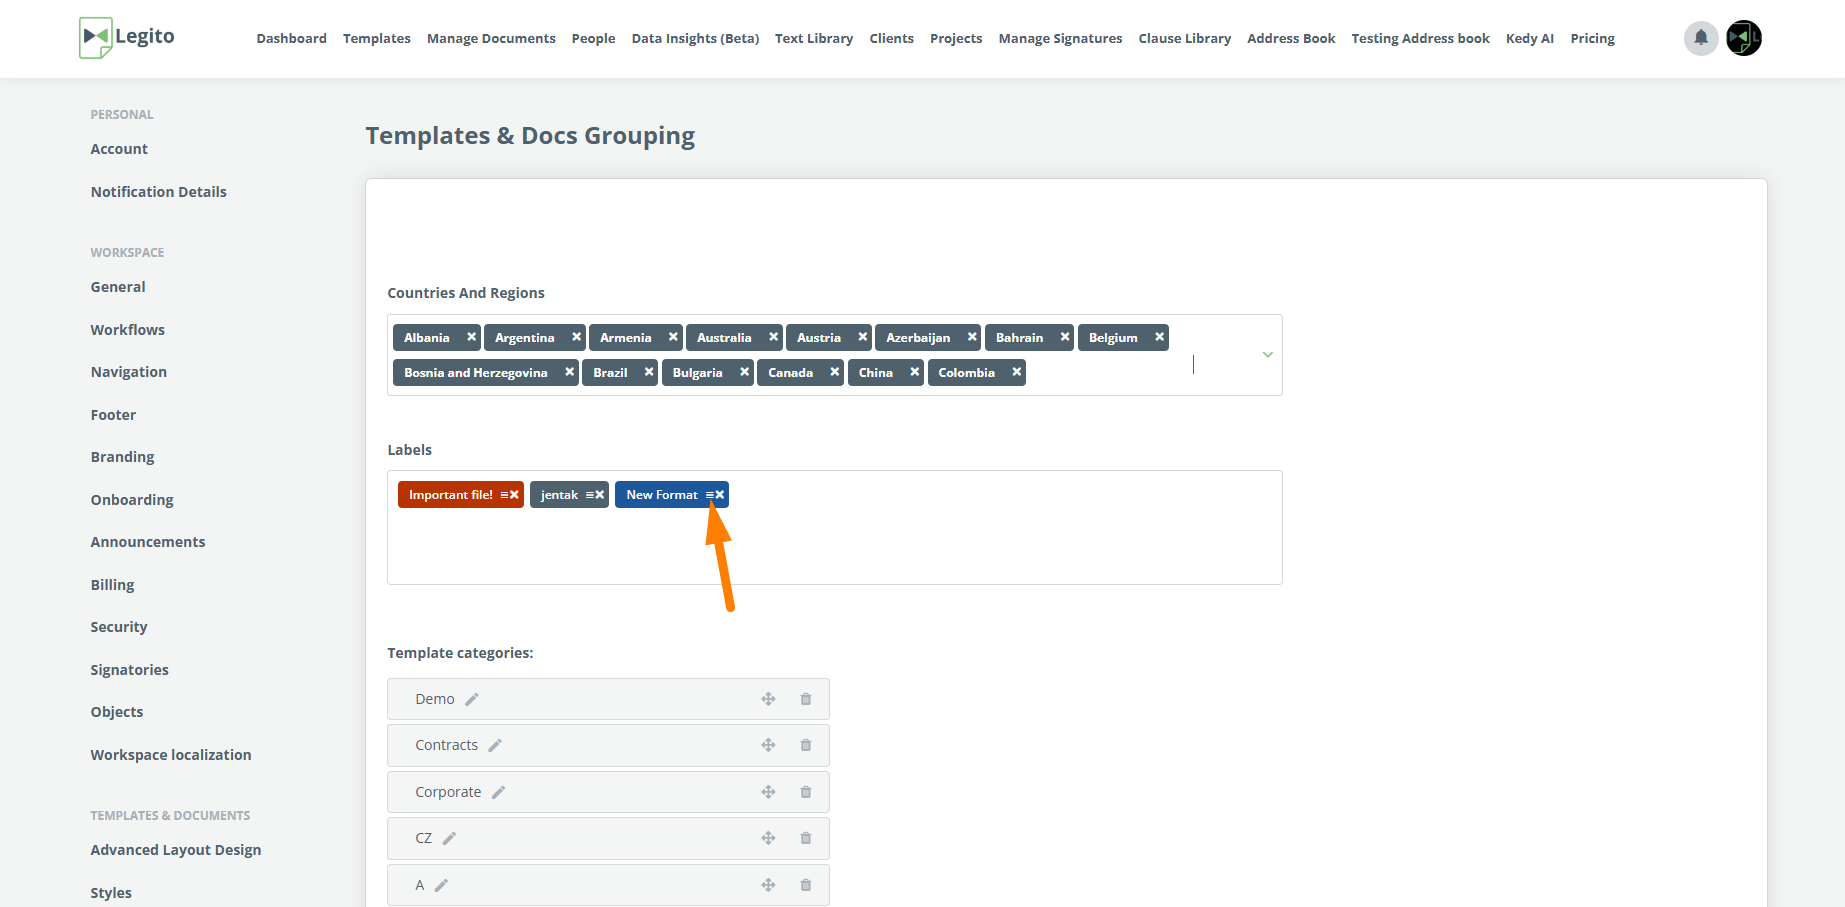The height and width of the screenshot is (907, 1845).
Task: Remove the Bosnia and Herzegovina tag
Action: (569, 372)
